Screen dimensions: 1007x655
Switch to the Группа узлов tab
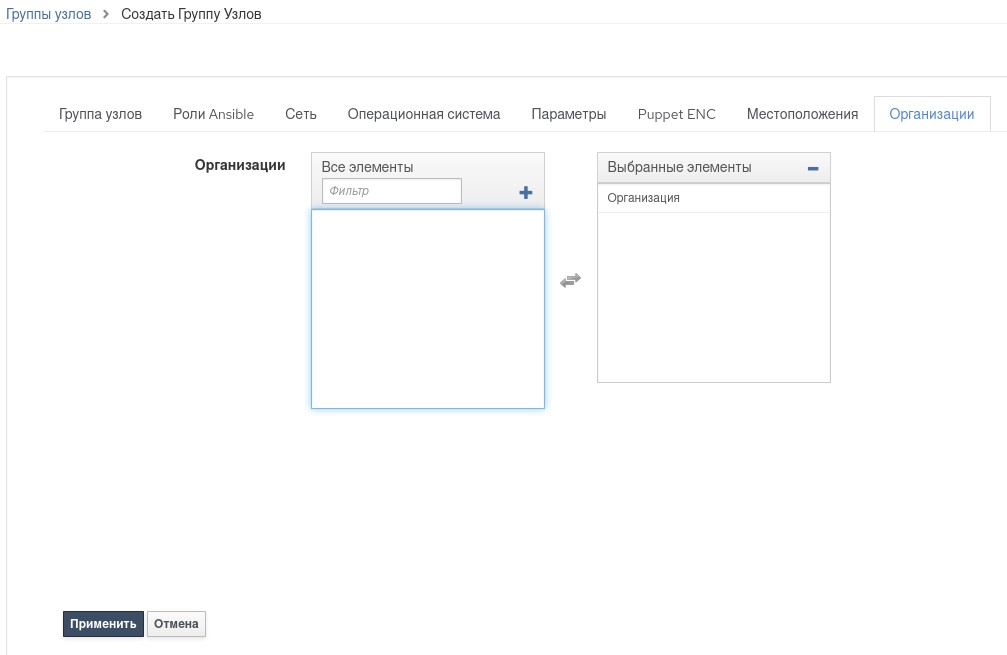(100, 114)
